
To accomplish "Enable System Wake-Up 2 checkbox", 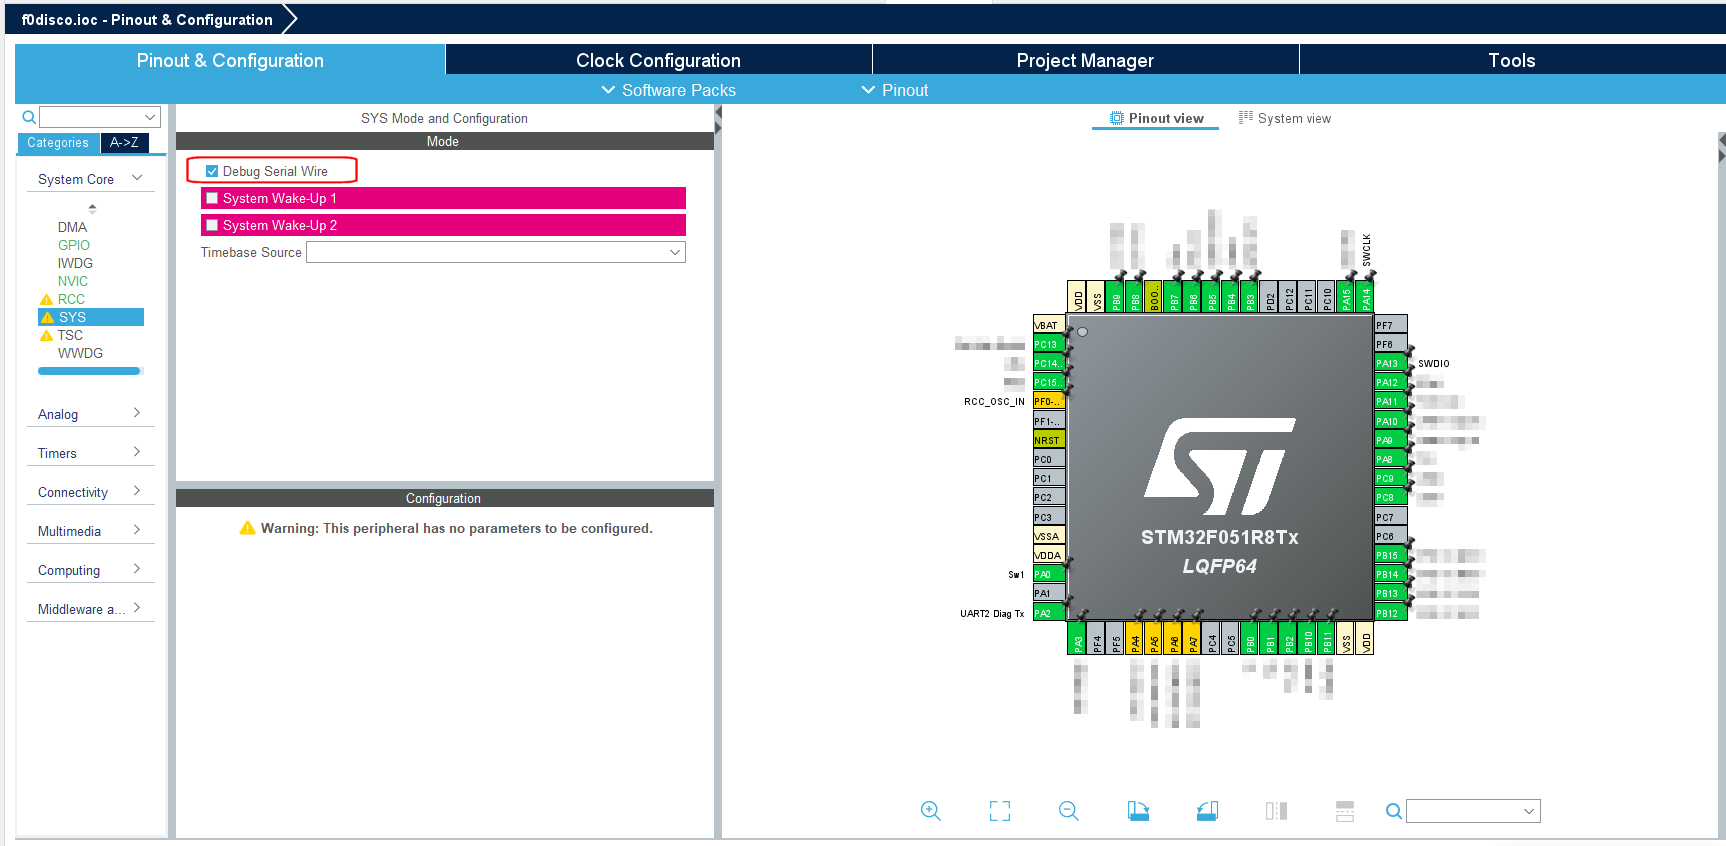I will click(x=212, y=225).
